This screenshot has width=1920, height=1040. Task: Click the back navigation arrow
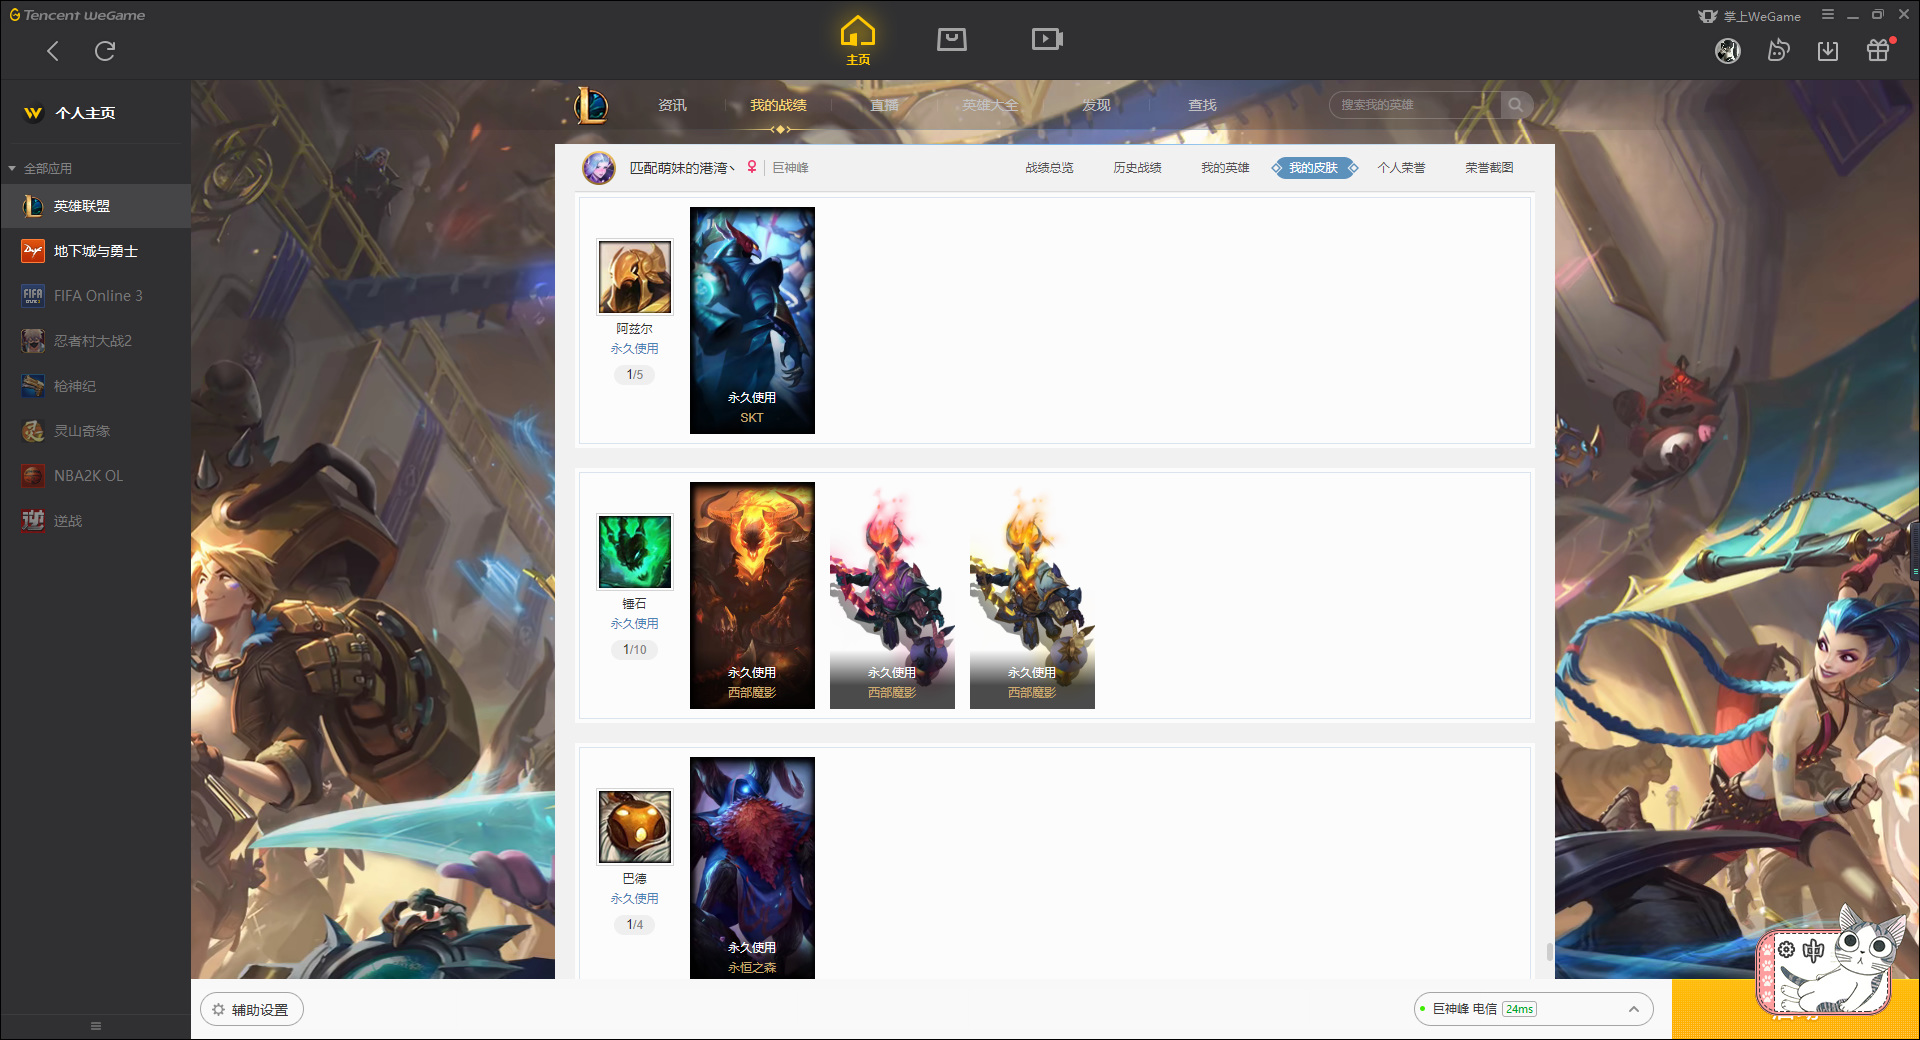tap(53, 51)
